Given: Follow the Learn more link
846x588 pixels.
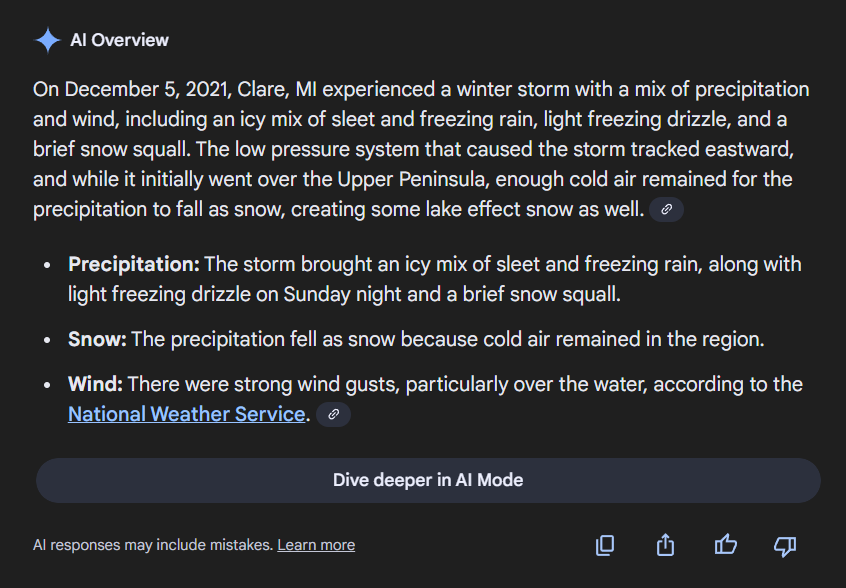Looking at the screenshot, I should (x=316, y=545).
